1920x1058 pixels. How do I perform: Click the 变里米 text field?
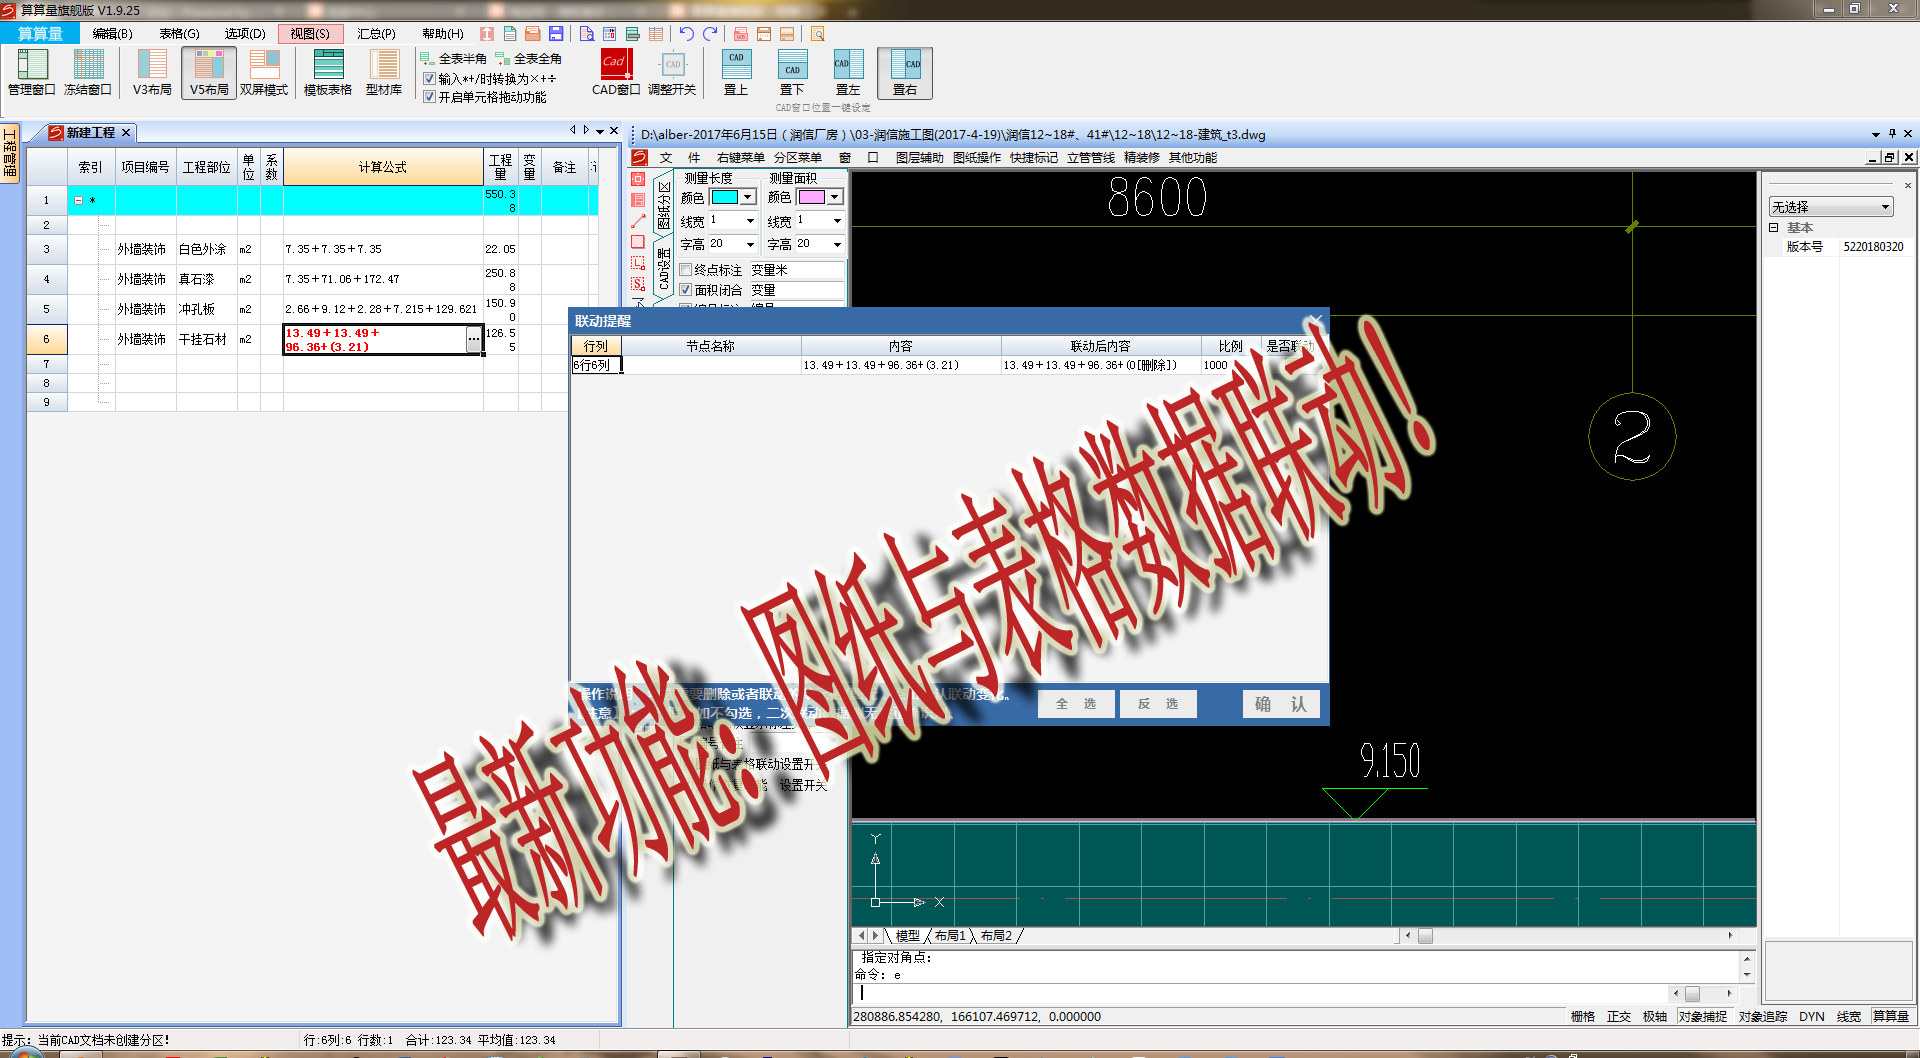tap(796, 270)
